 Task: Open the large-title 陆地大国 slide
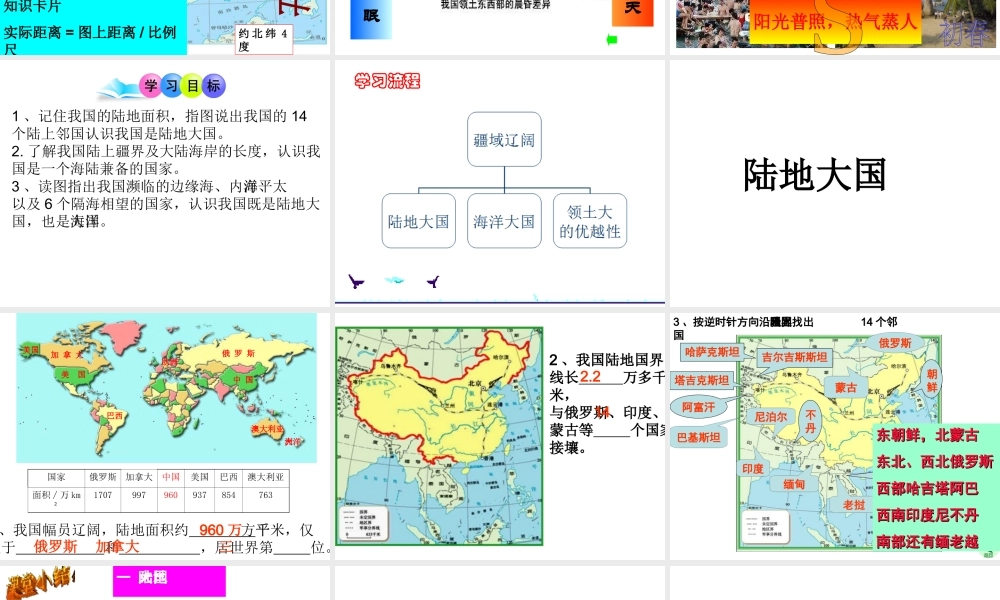835,183
